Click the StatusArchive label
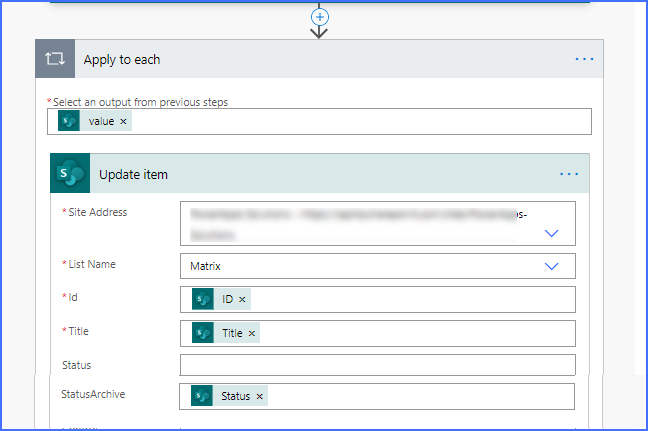 tap(93, 394)
